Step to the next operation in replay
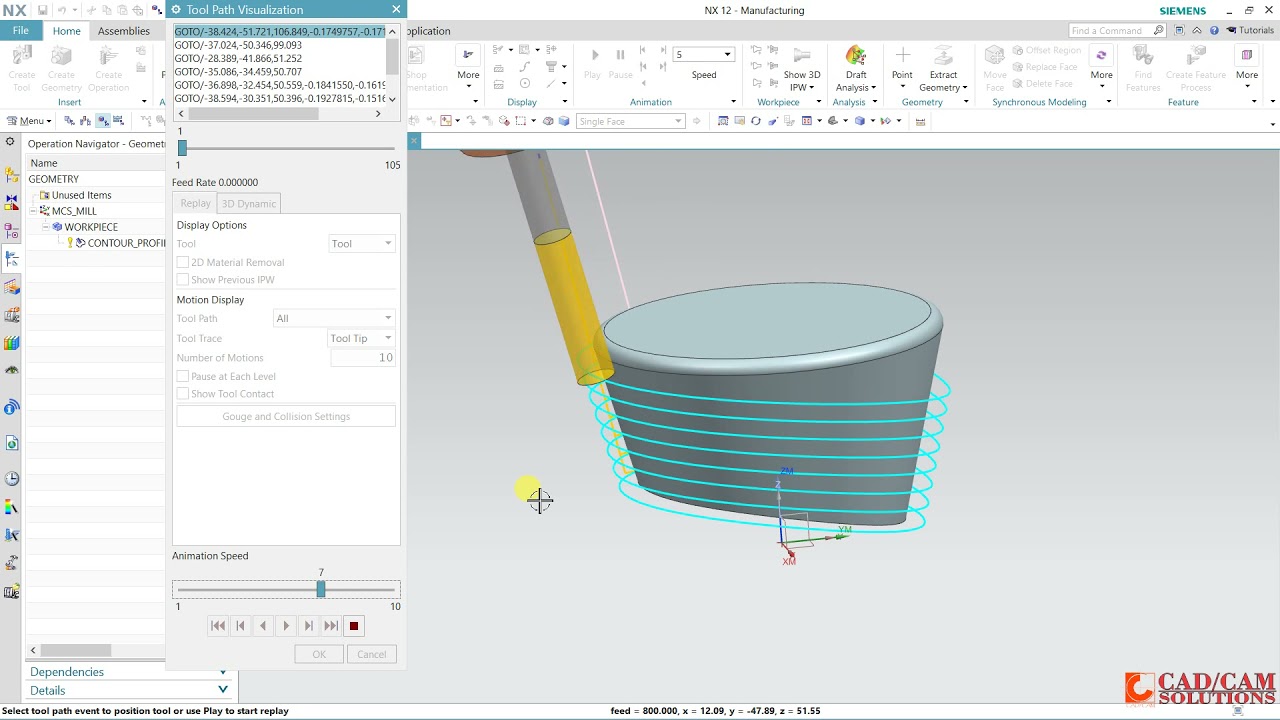Image resolution: width=1280 pixels, height=720 pixels. pyautogui.click(x=331, y=626)
